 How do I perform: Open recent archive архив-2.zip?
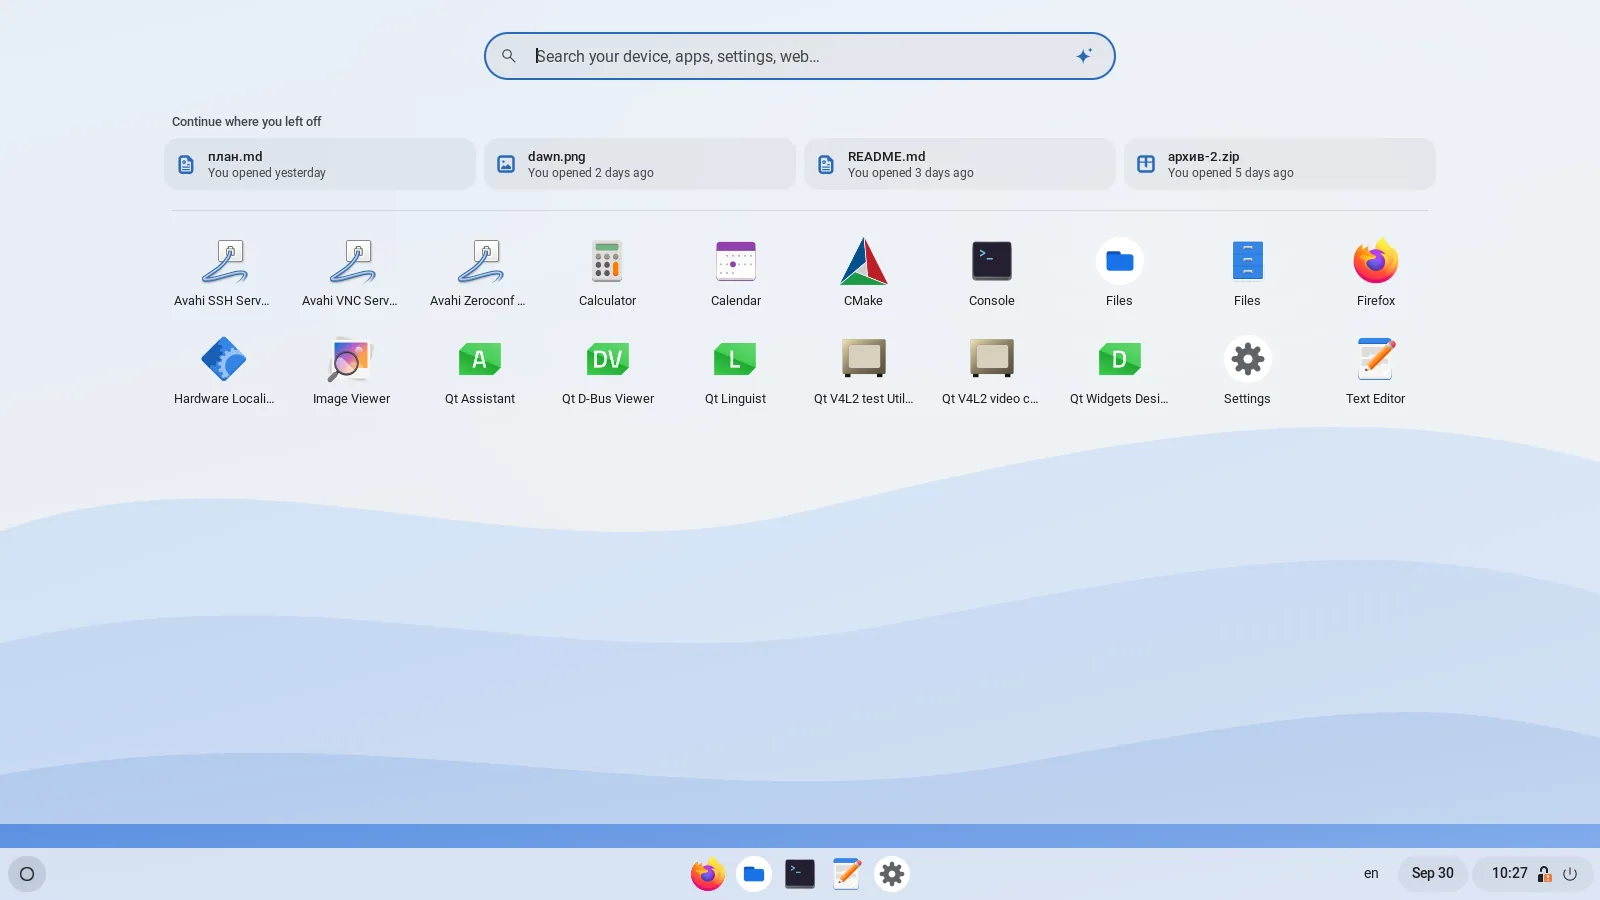[x=1280, y=164]
